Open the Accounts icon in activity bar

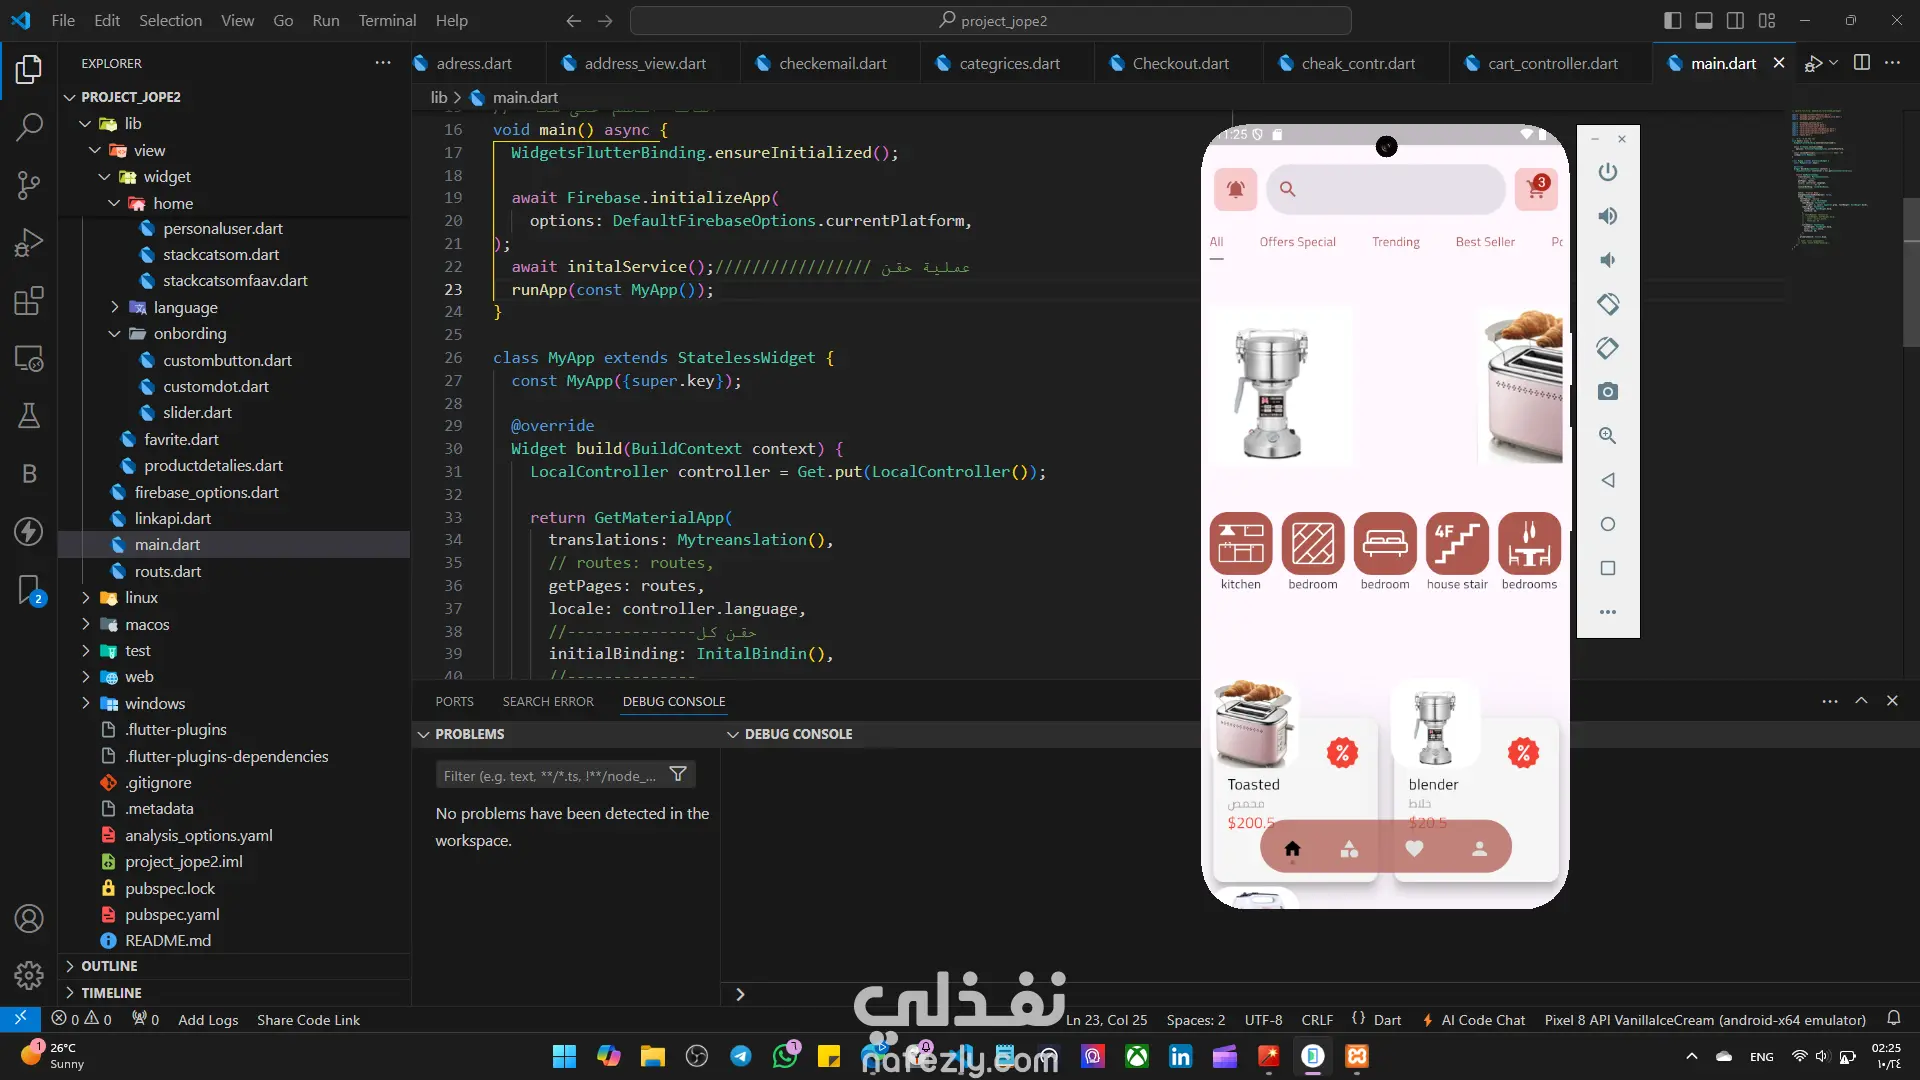pyautogui.click(x=29, y=918)
